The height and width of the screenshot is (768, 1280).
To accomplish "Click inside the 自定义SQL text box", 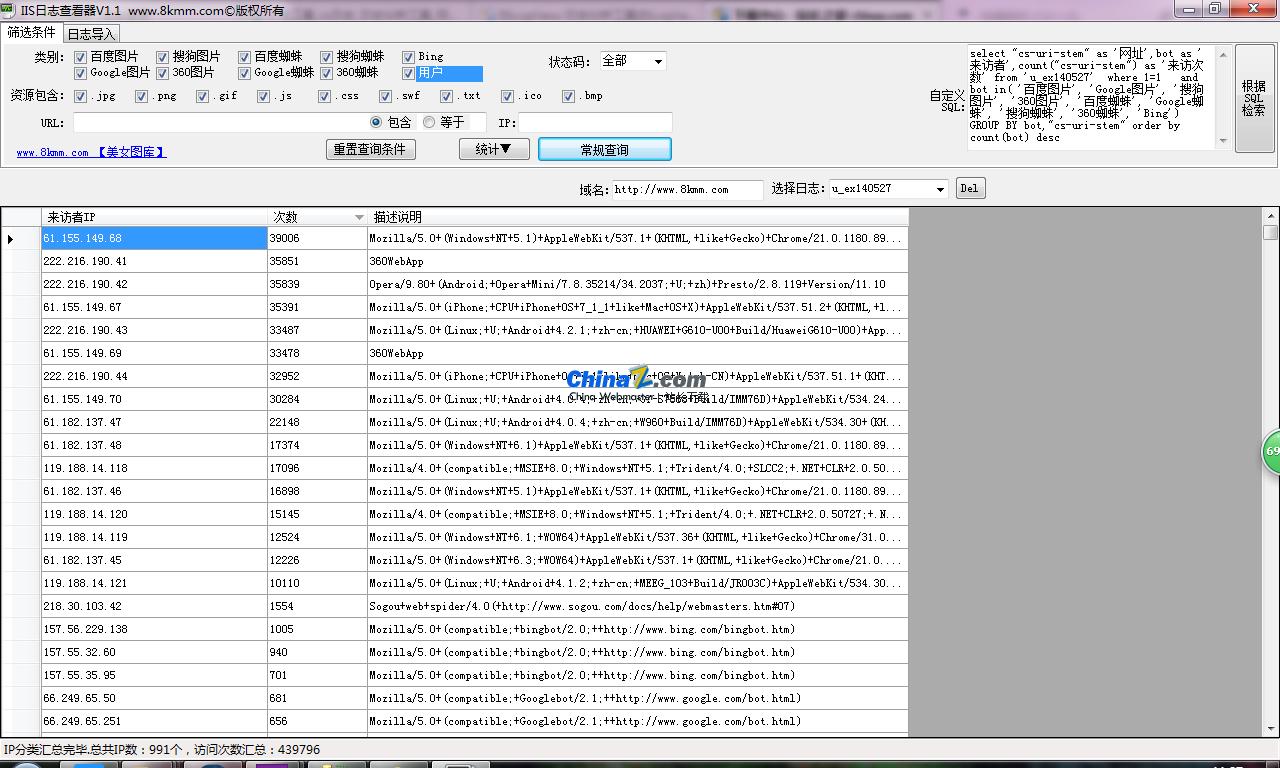I will tap(1090, 96).
